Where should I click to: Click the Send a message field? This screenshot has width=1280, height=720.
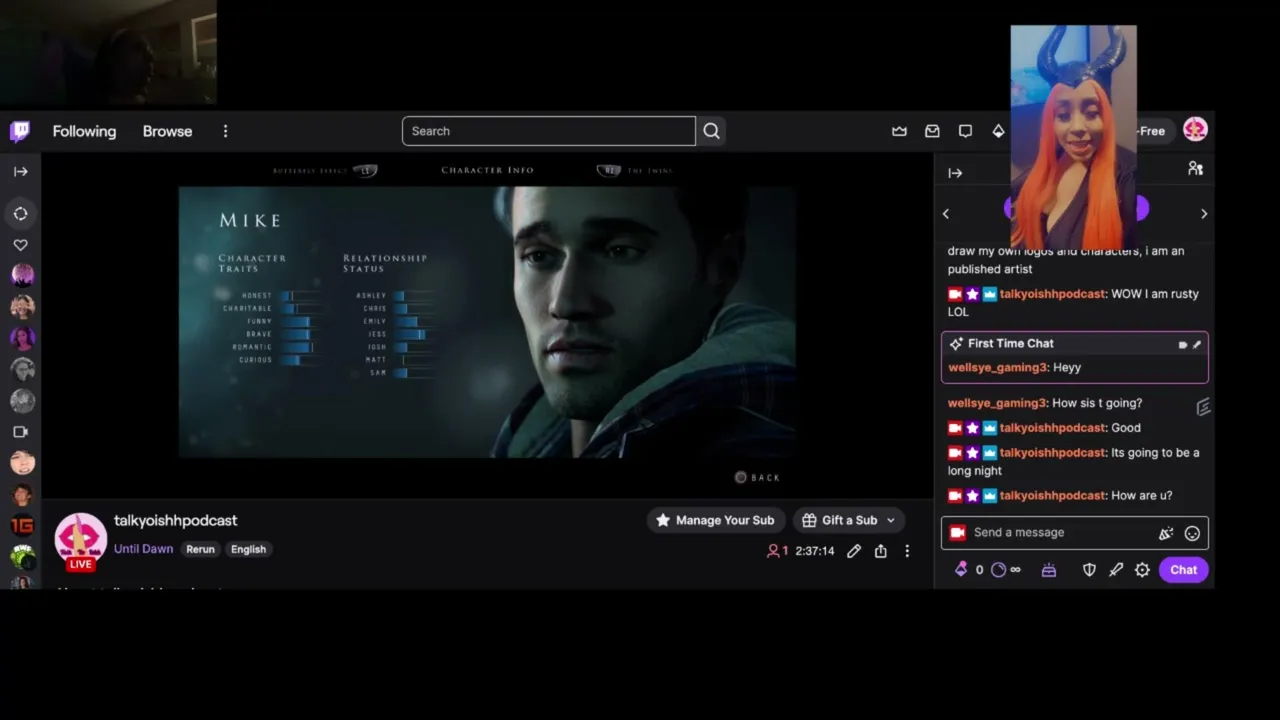pyautogui.click(x=1075, y=533)
